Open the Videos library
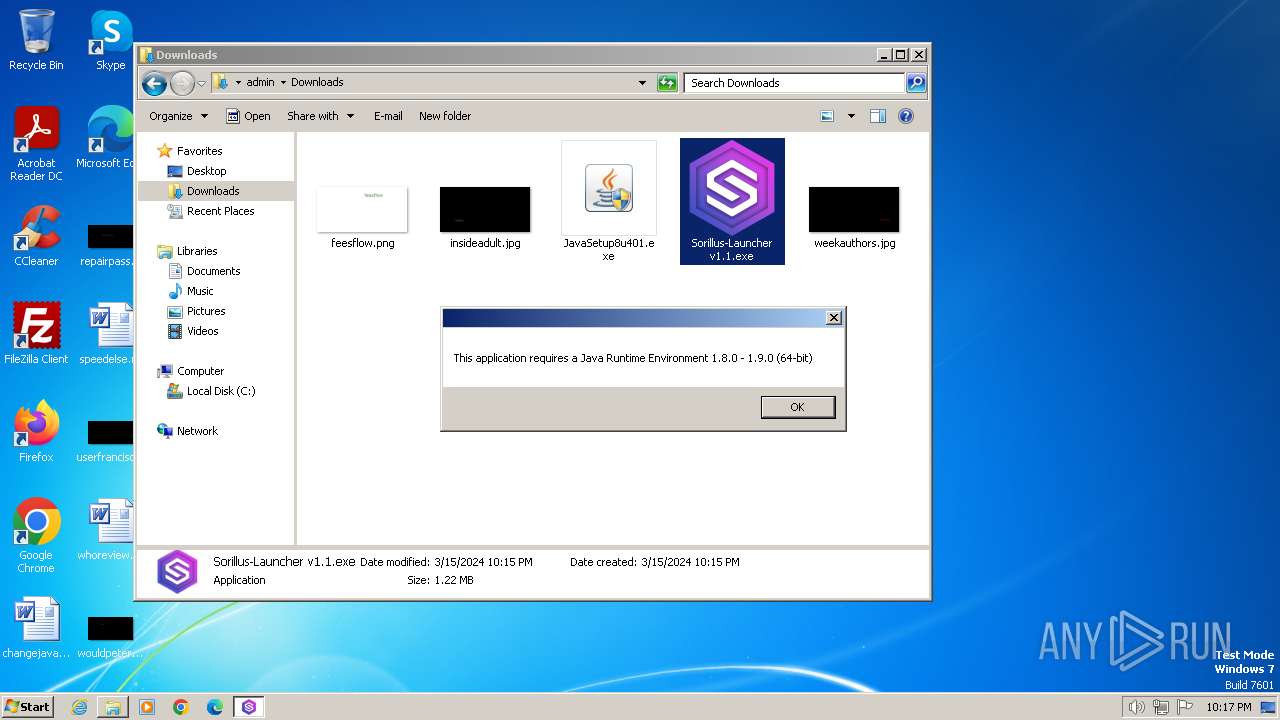This screenshot has width=1280, height=720. pos(193,331)
